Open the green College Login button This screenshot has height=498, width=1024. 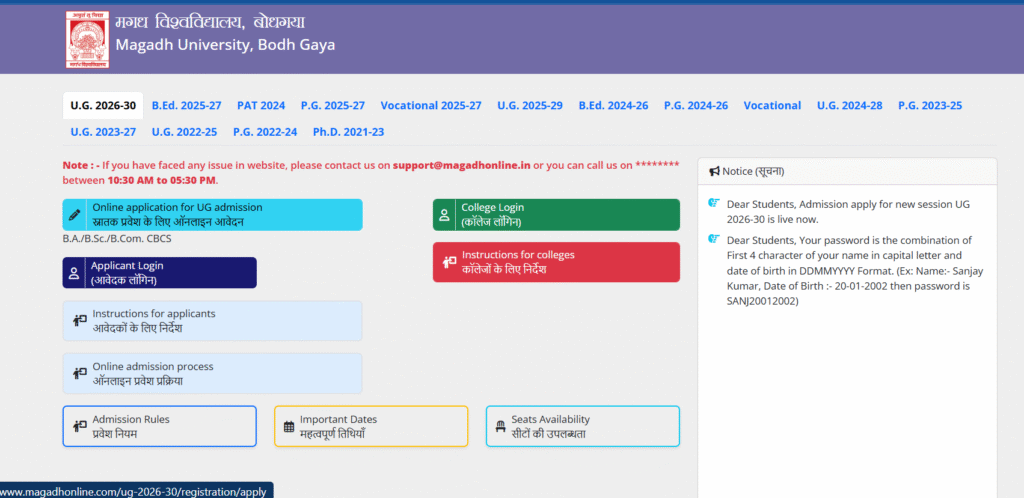[x=556, y=215]
